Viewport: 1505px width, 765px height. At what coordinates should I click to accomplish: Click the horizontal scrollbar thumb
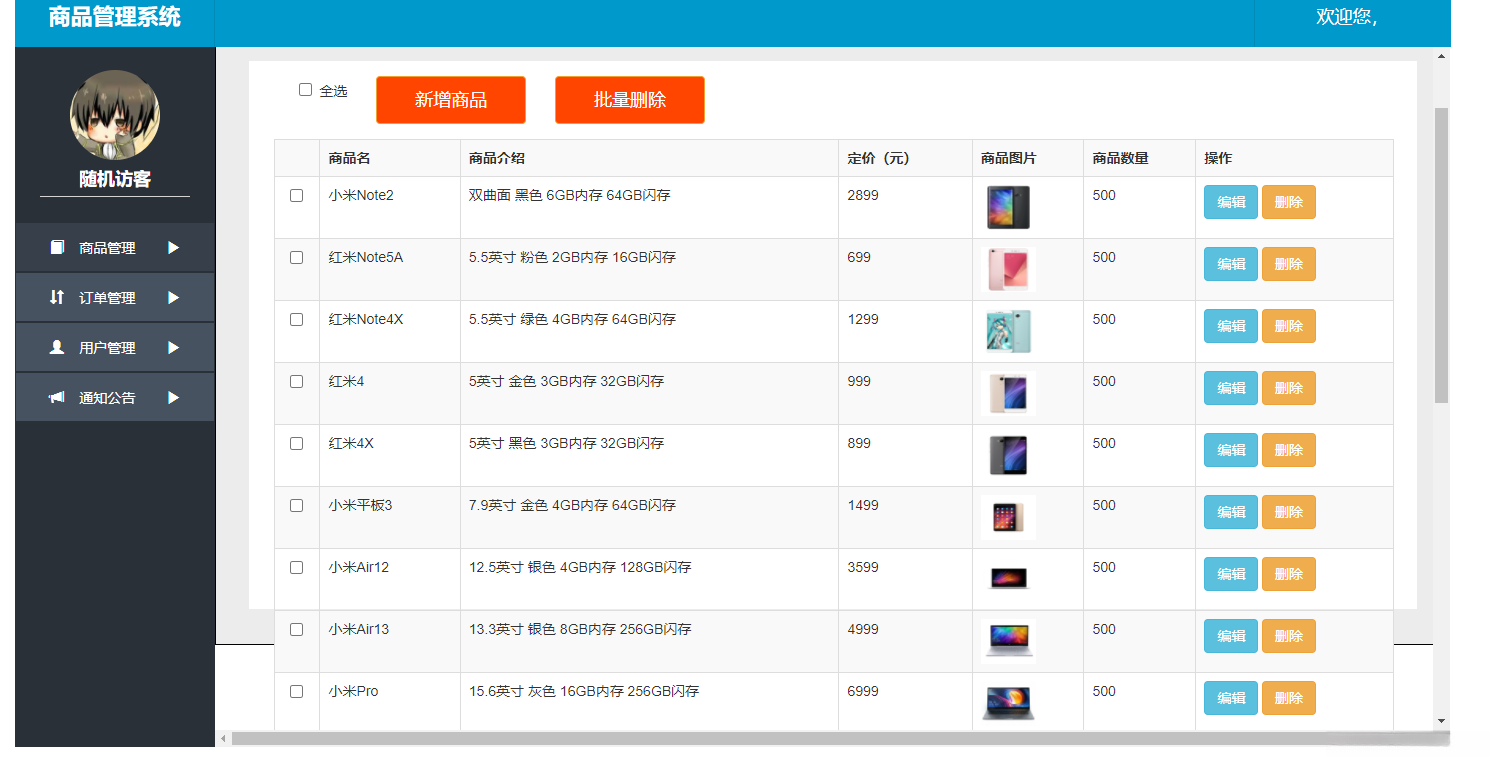(x=840, y=738)
